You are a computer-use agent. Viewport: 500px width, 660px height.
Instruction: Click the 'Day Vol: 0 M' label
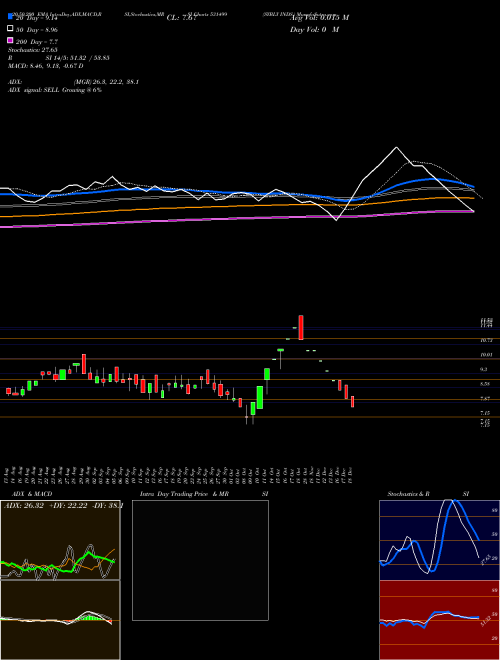pyautogui.click(x=314, y=29)
